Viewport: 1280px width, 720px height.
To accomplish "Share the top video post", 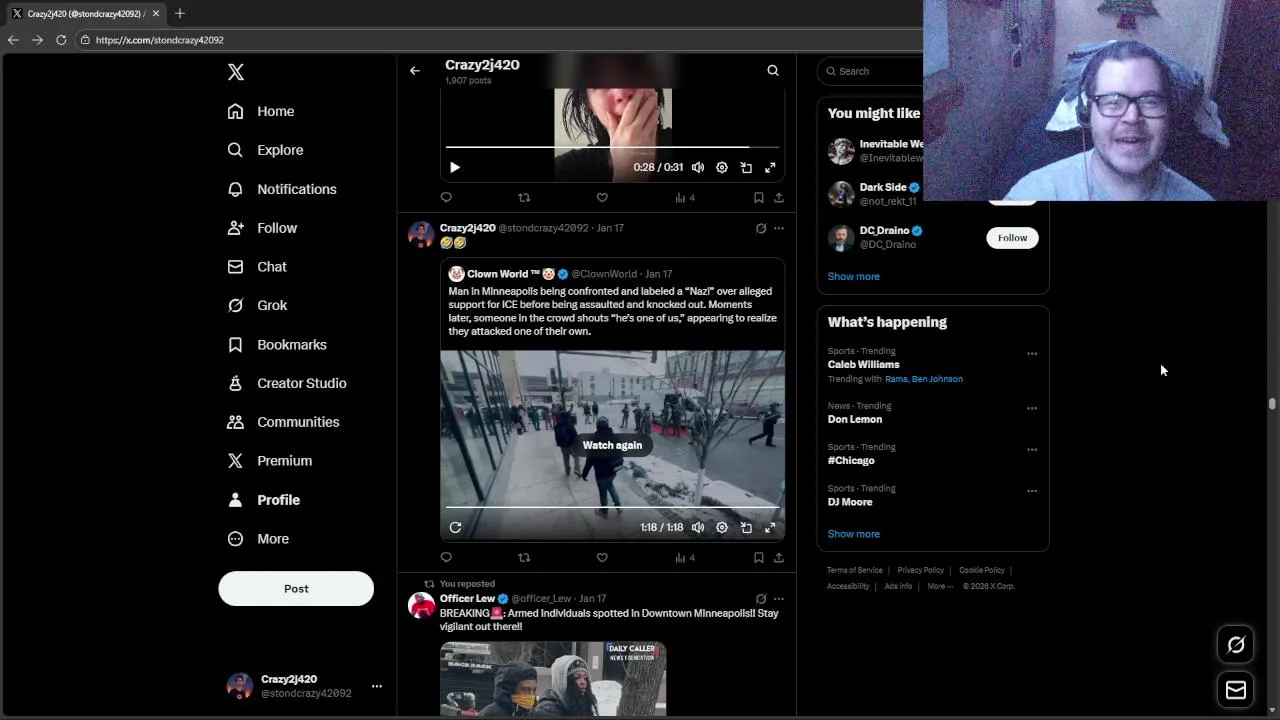I will [x=779, y=198].
